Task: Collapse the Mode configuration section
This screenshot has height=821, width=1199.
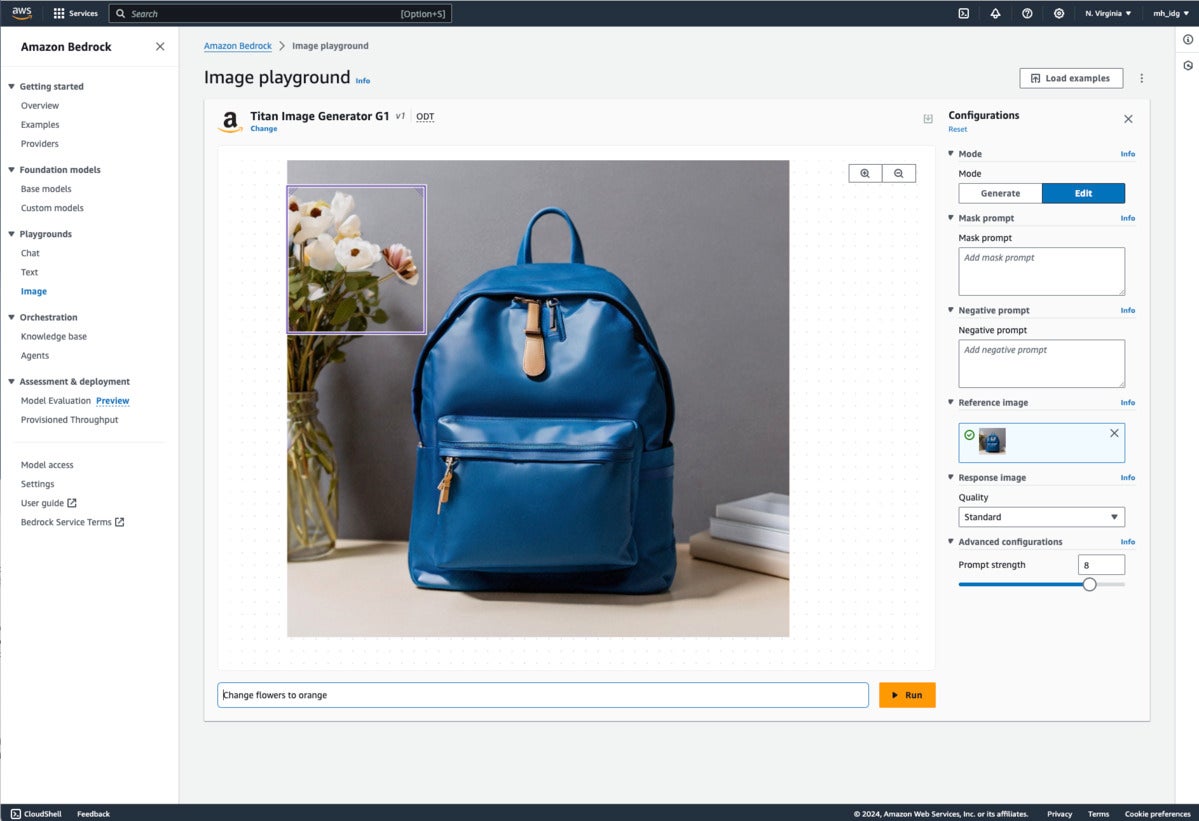Action: (950, 154)
